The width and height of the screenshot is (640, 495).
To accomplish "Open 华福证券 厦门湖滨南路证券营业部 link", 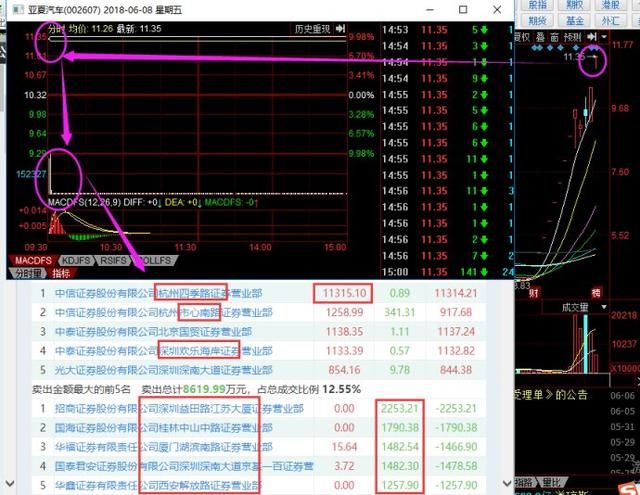I will pyautogui.click(x=163, y=447).
